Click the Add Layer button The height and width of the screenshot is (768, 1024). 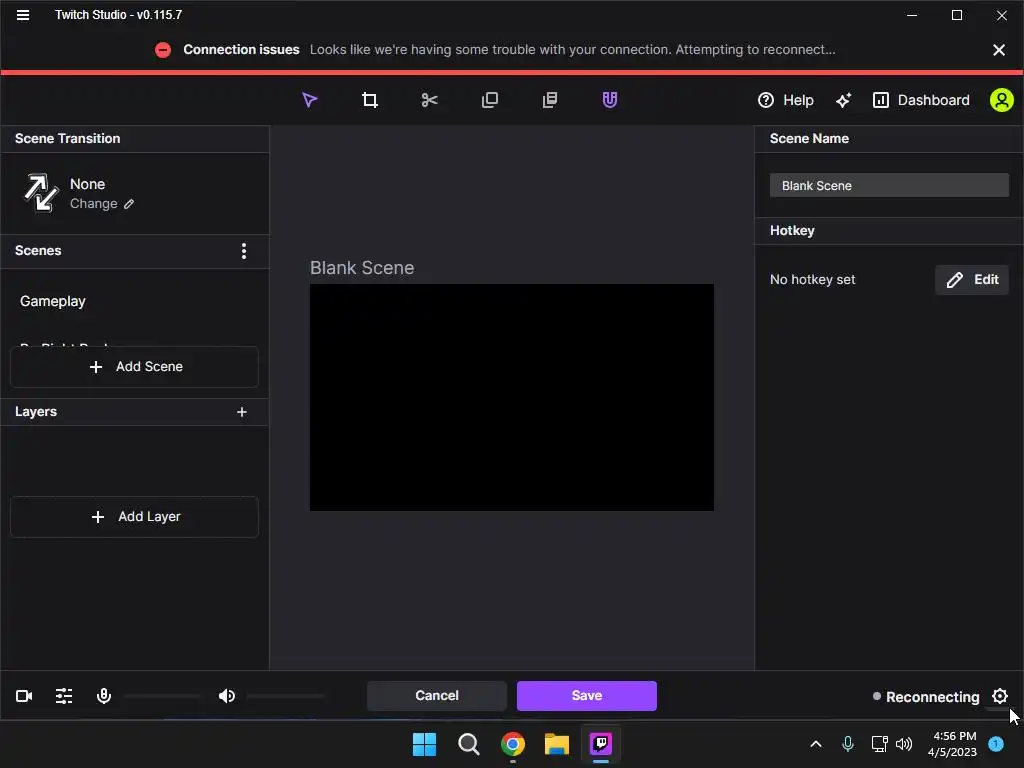pyautogui.click(x=135, y=517)
